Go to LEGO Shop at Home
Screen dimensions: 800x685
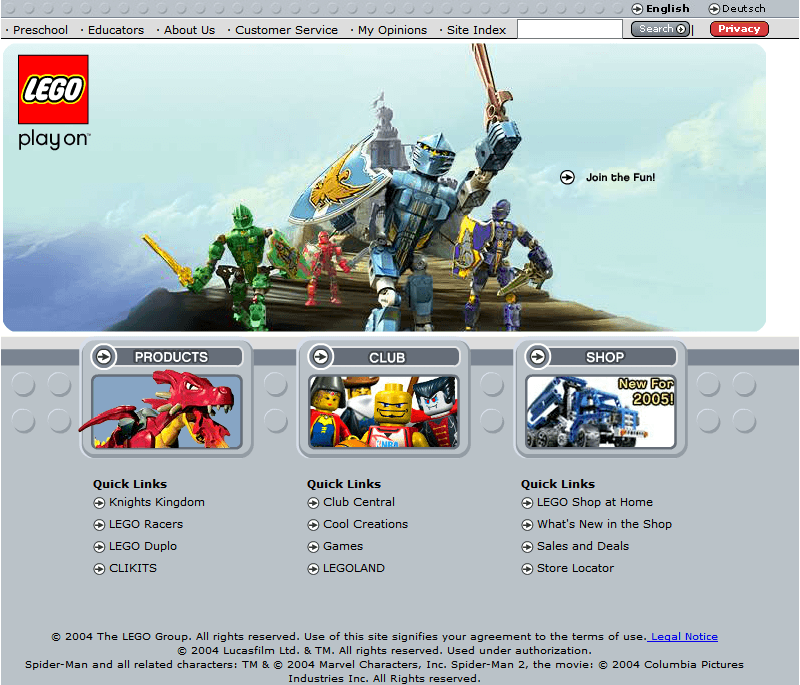(594, 502)
